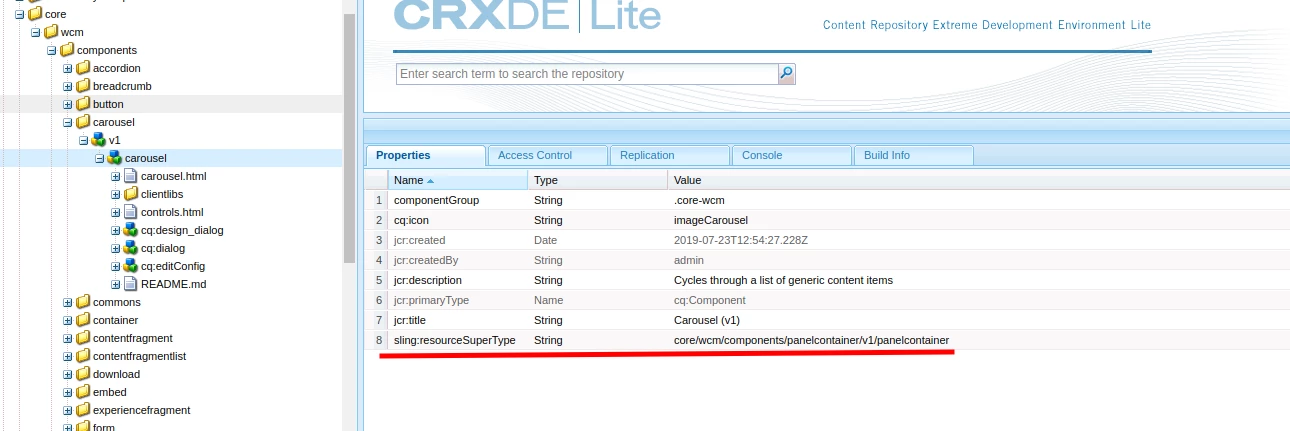Sort by the Name column header
This screenshot has height=431, width=1290.
pos(458,180)
